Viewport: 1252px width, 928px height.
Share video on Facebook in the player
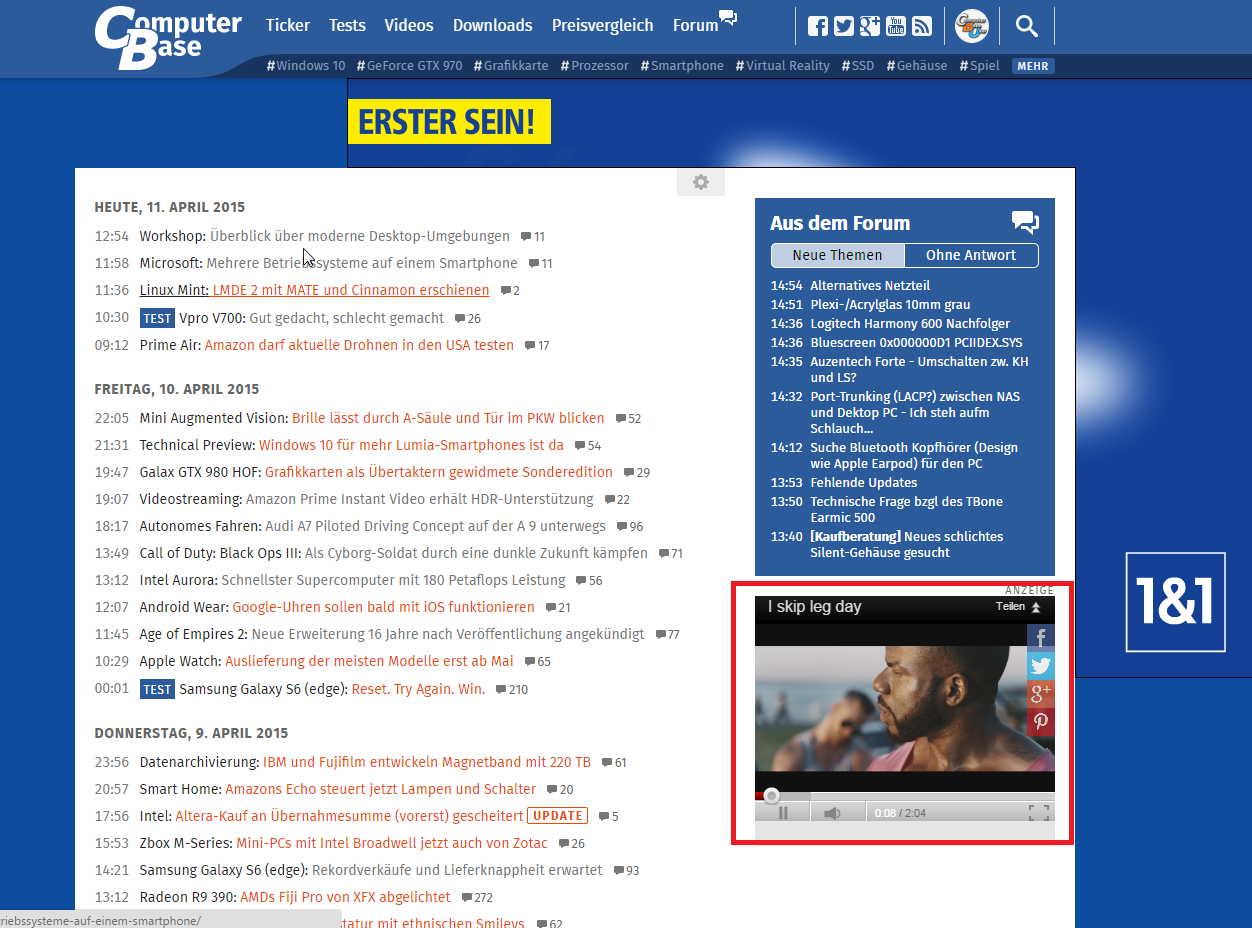[x=1041, y=638]
